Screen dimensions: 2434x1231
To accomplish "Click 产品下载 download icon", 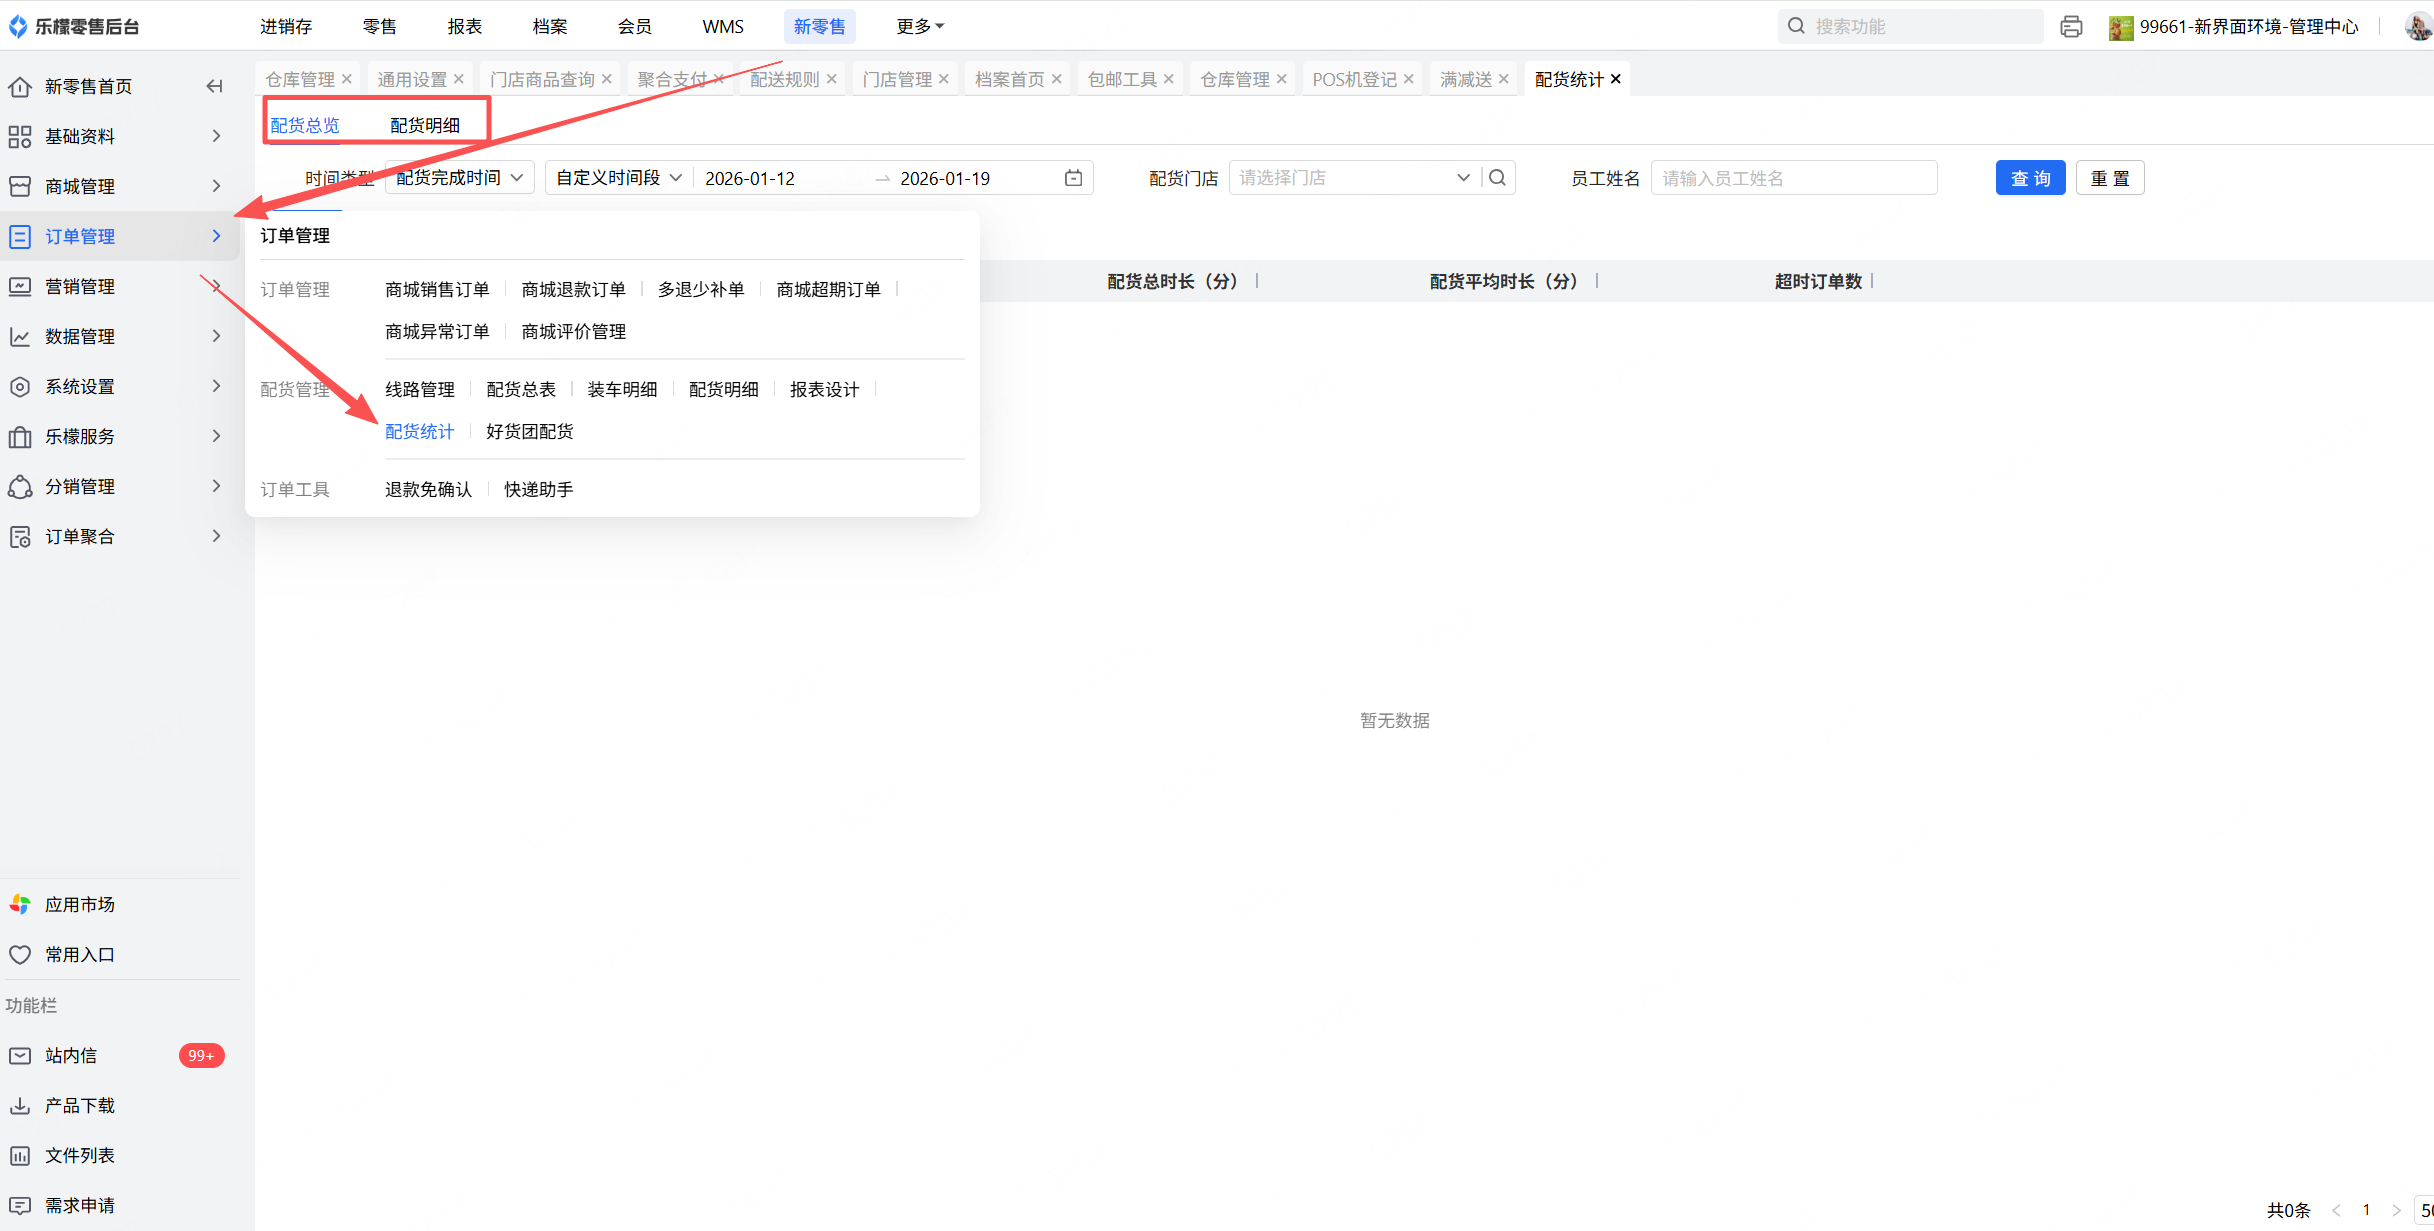I will [x=20, y=1105].
